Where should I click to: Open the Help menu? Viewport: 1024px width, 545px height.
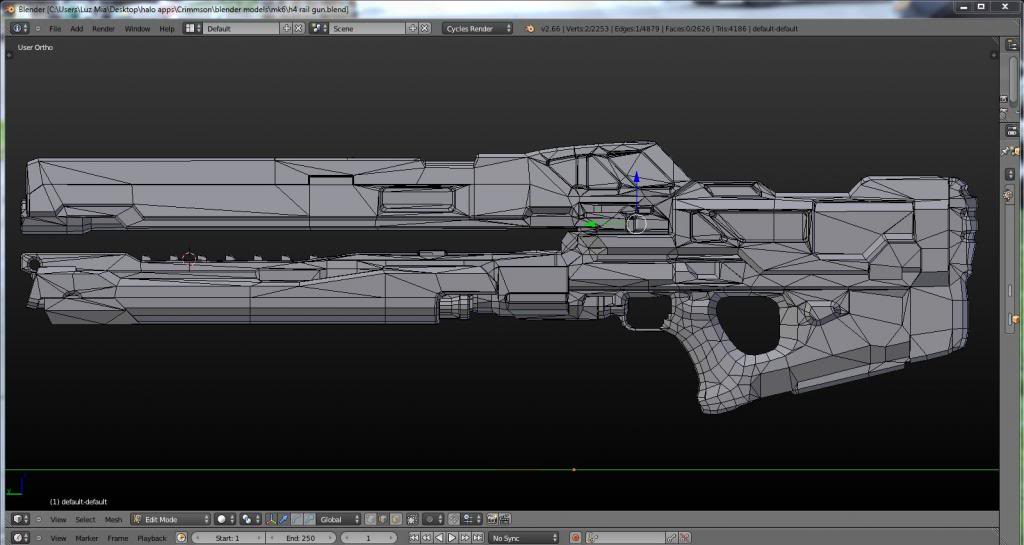coord(167,29)
